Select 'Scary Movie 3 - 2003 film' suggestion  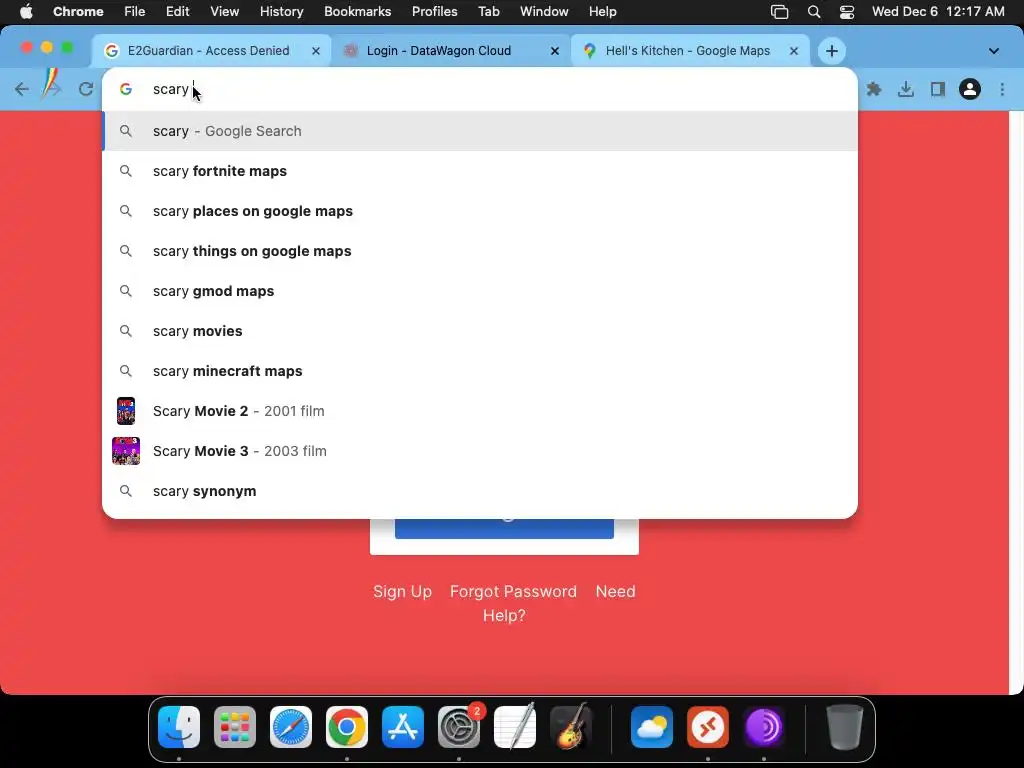pos(479,451)
